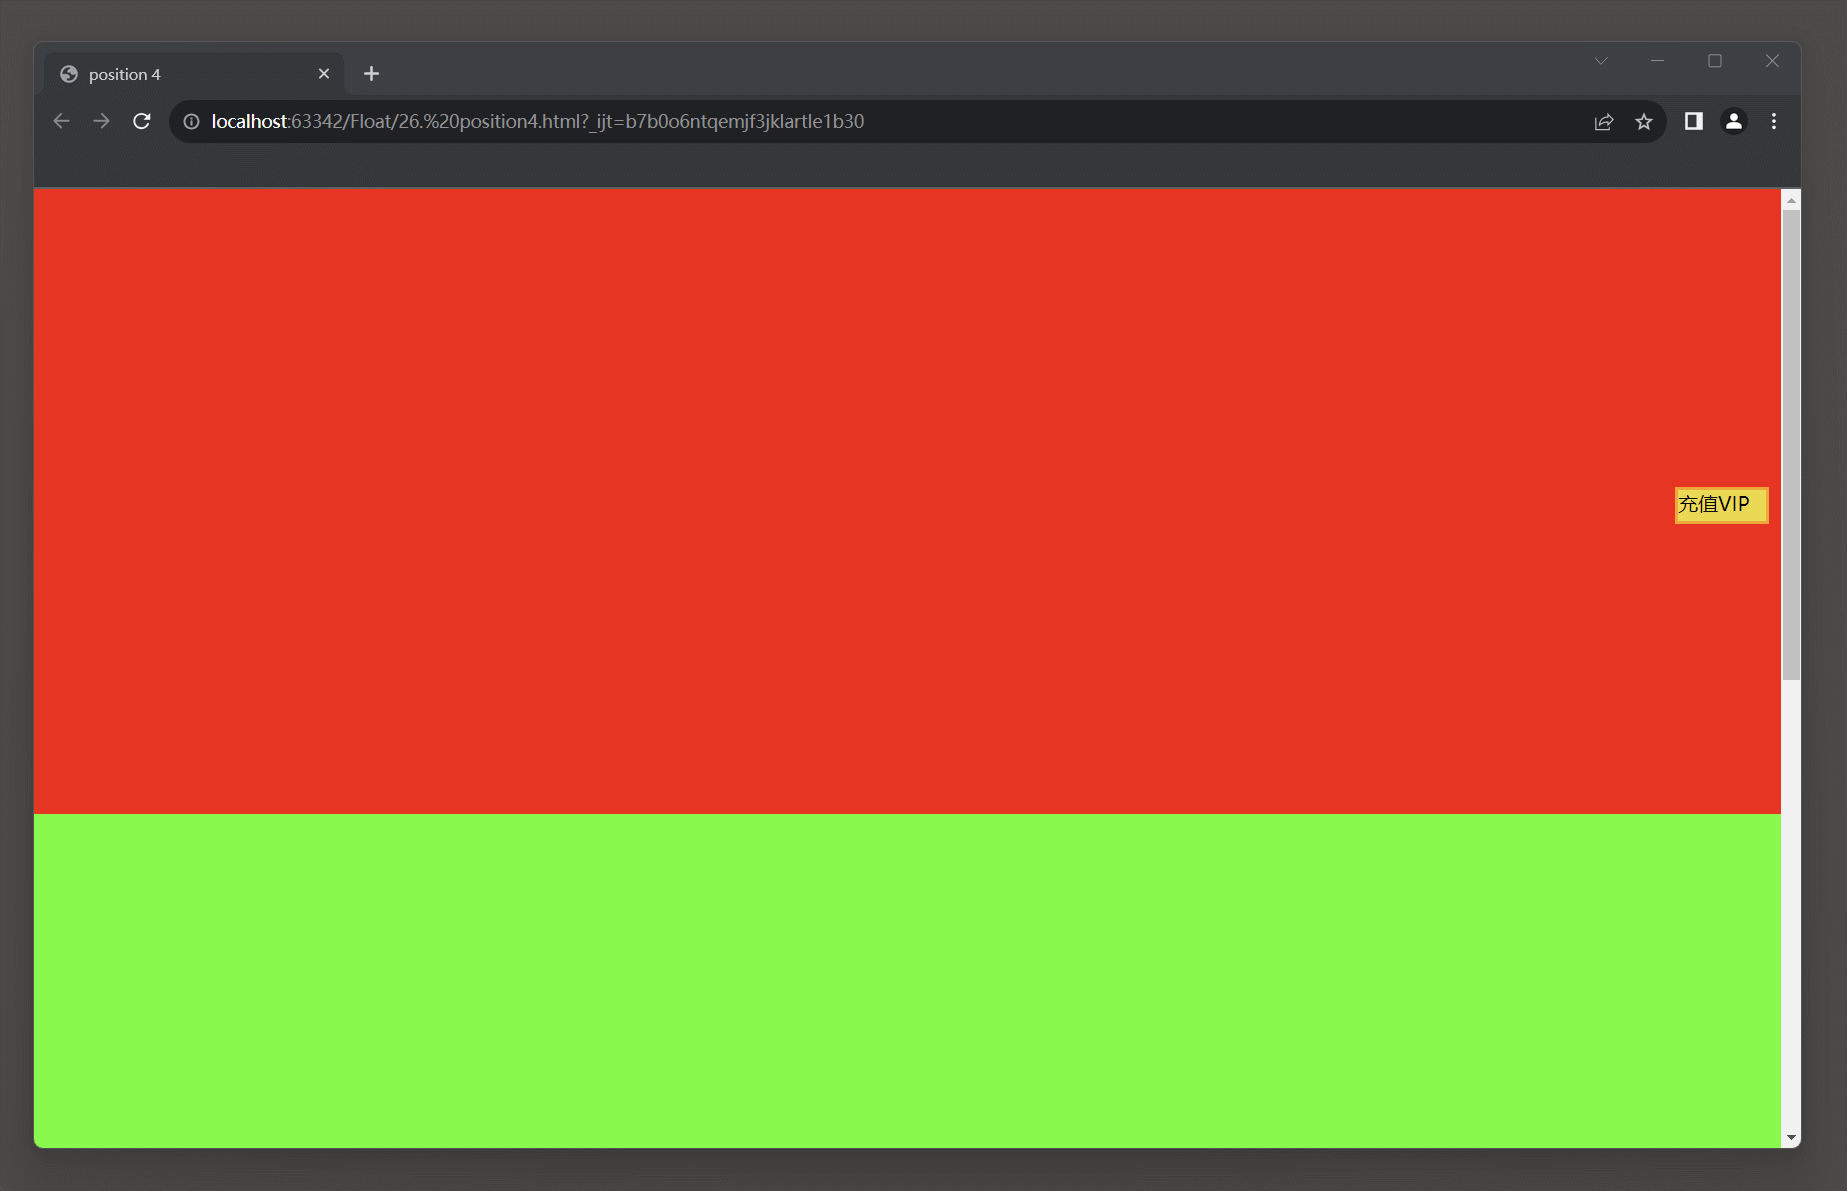This screenshot has height=1191, width=1847.
Task: Close the position 4 tab
Action: pyautogui.click(x=324, y=74)
